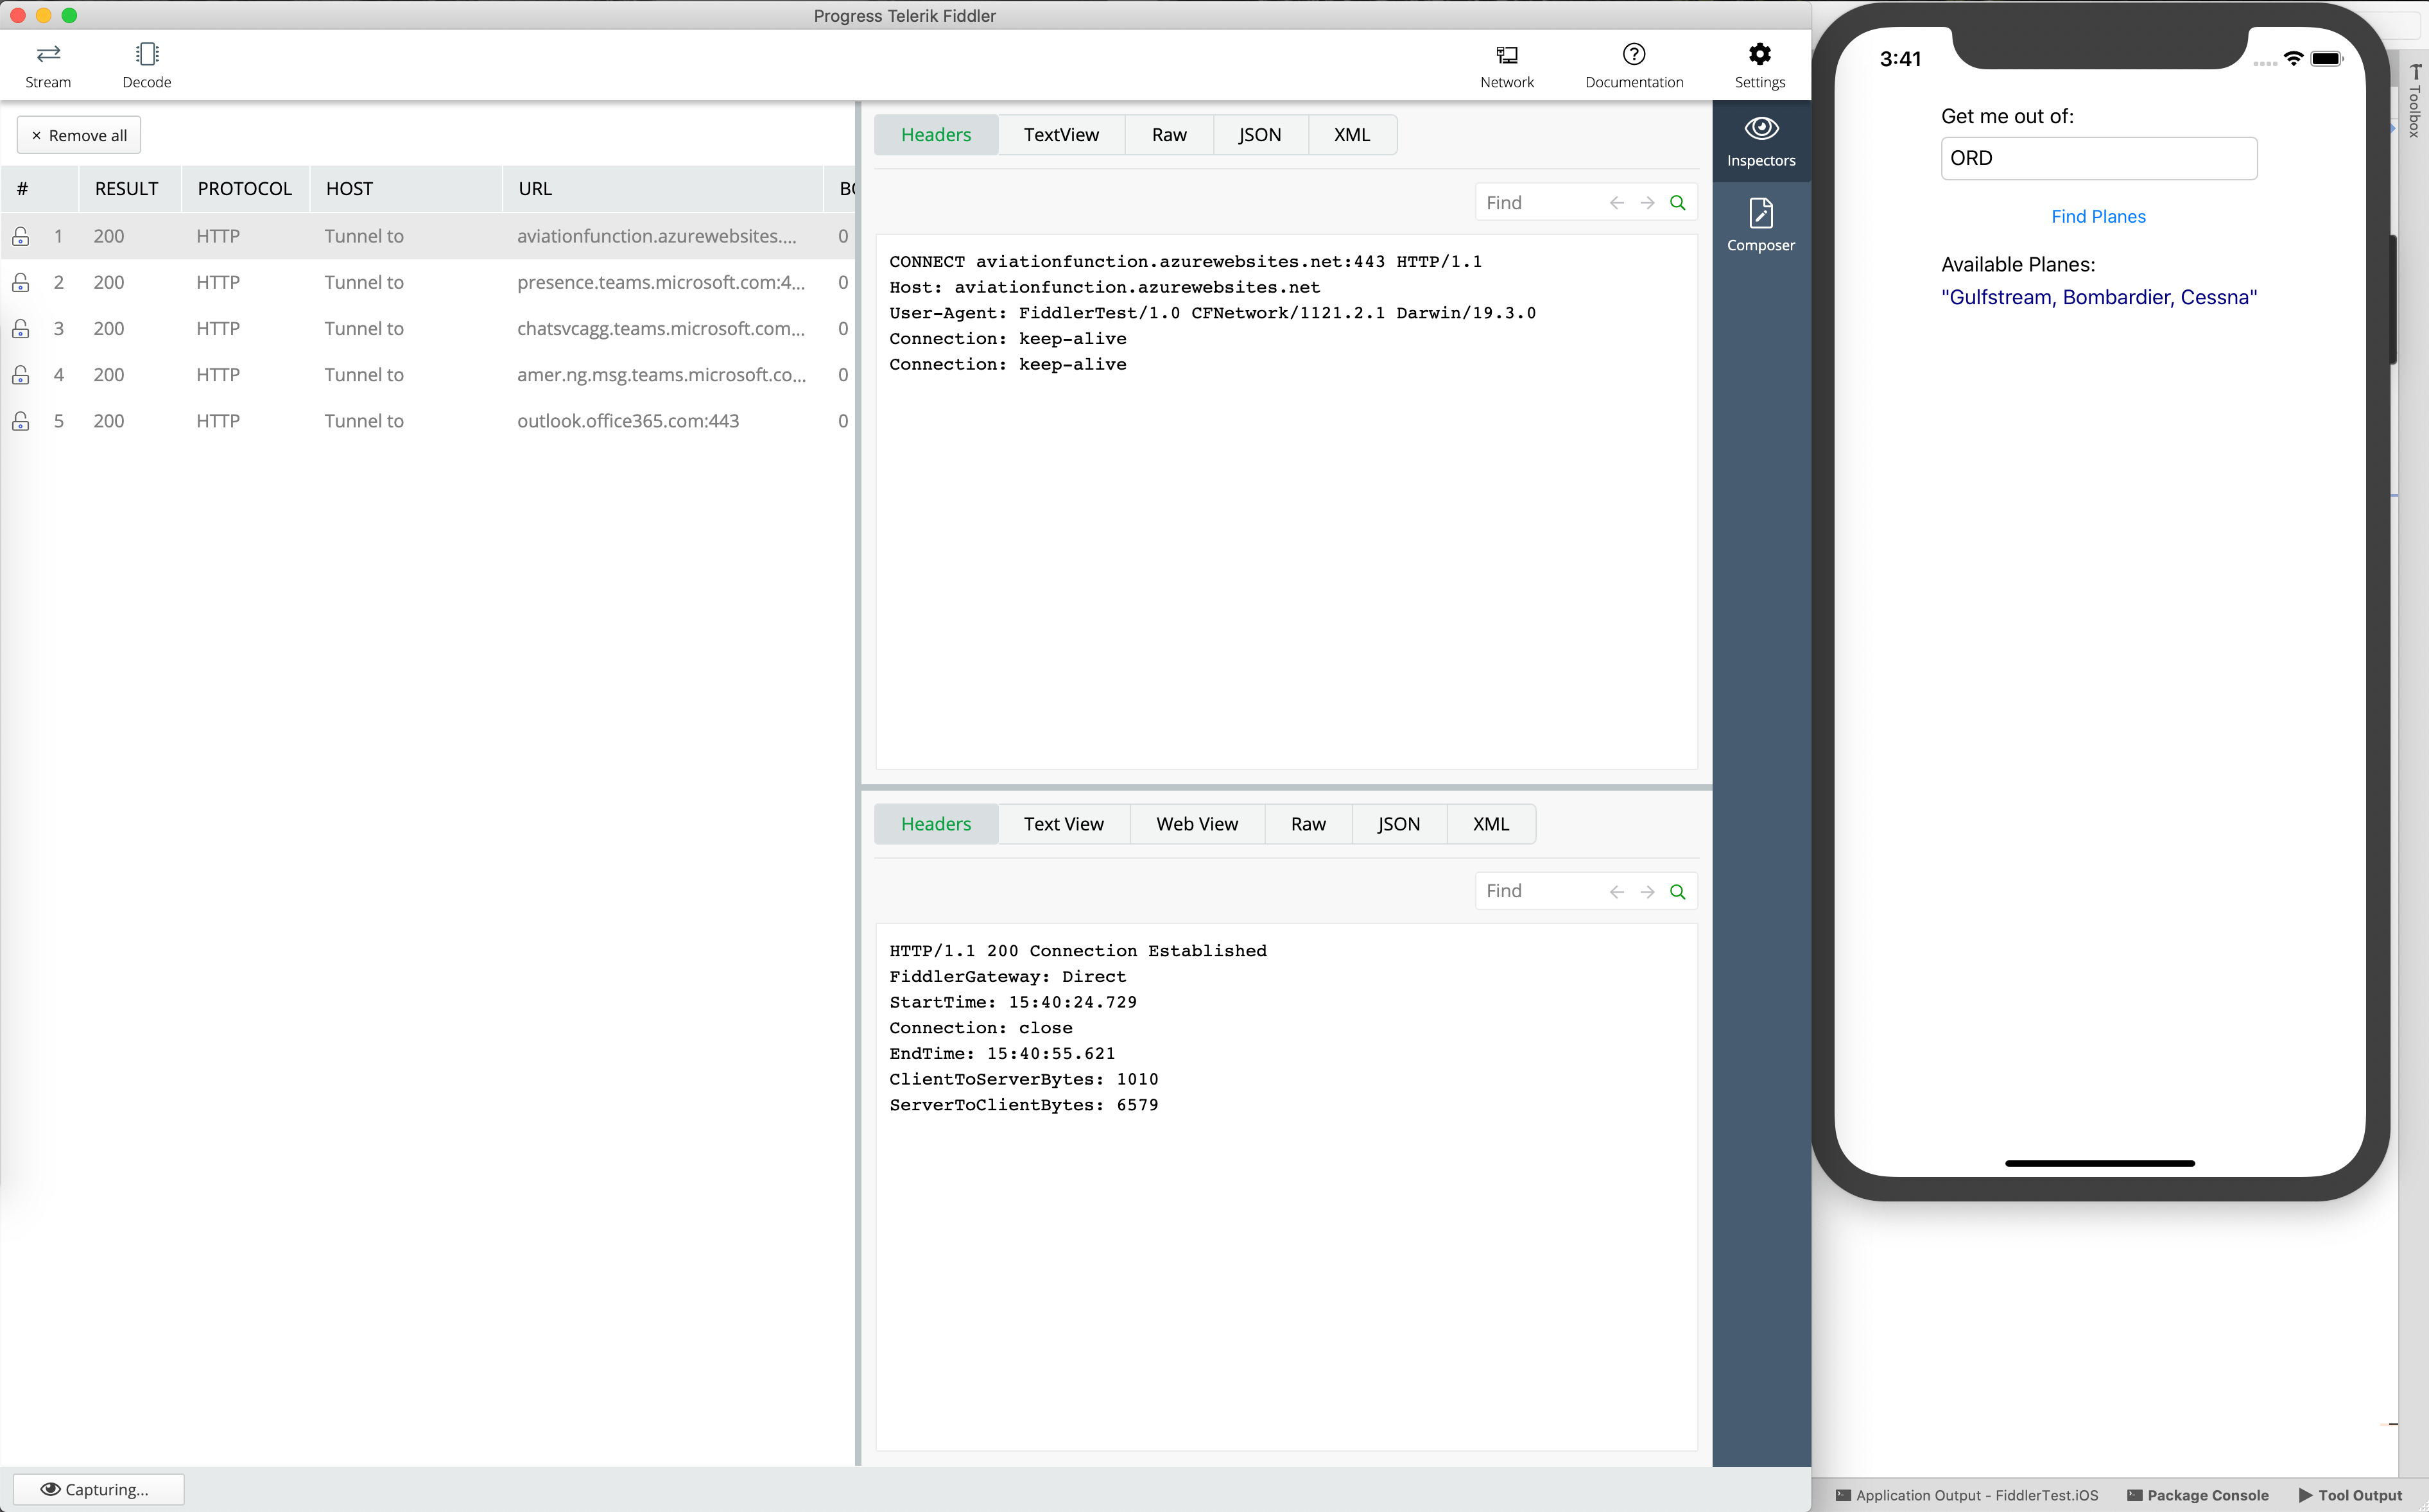Open response Headers tab
Screen dimensions: 2429x1512
936,824
